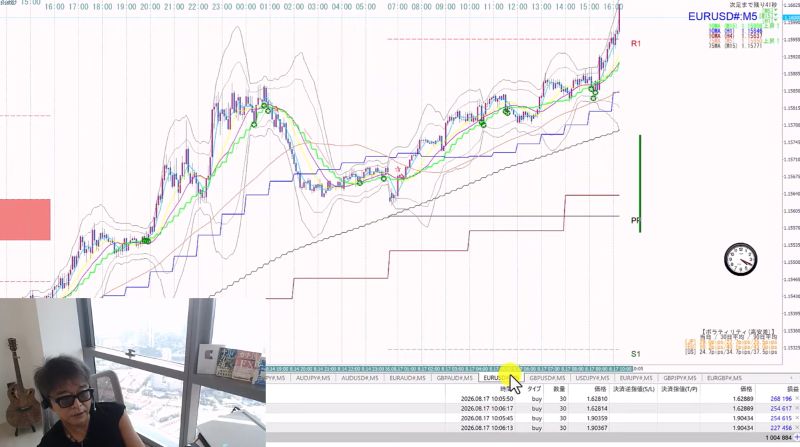Select the pink rectangle object on chart

(x=25, y=219)
